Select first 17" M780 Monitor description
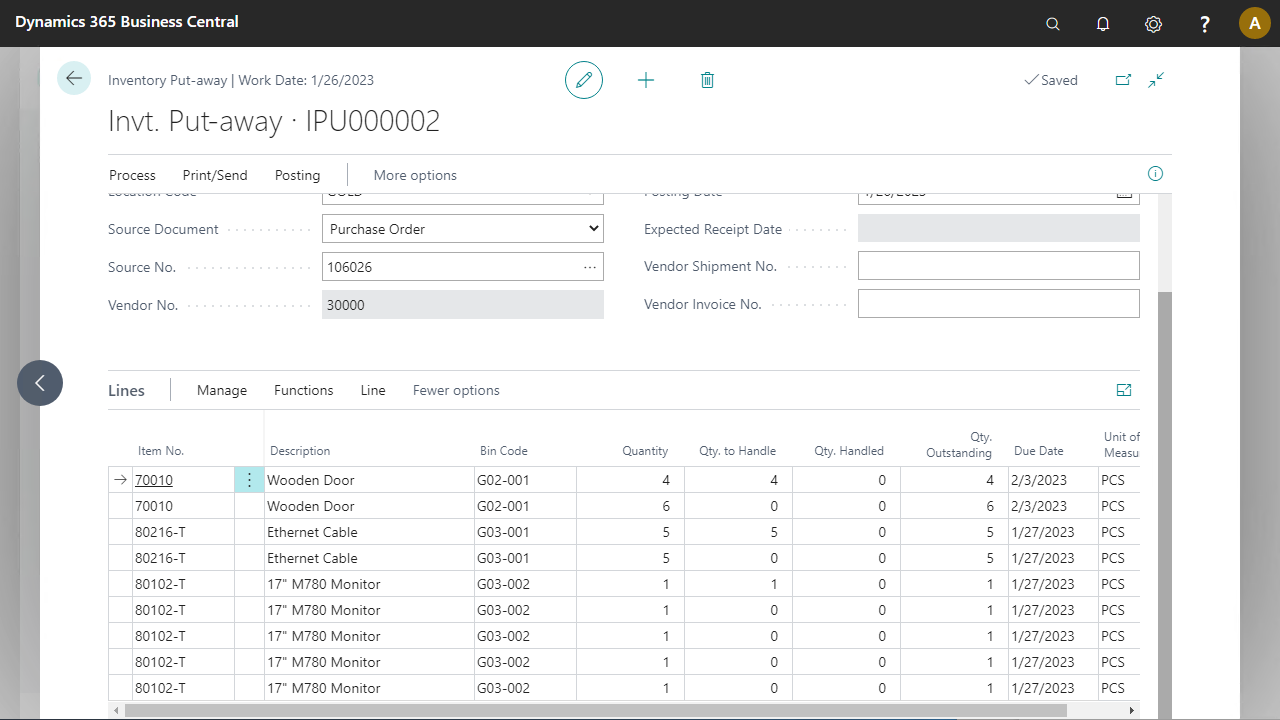1280x720 pixels. pyautogui.click(x=369, y=584)
